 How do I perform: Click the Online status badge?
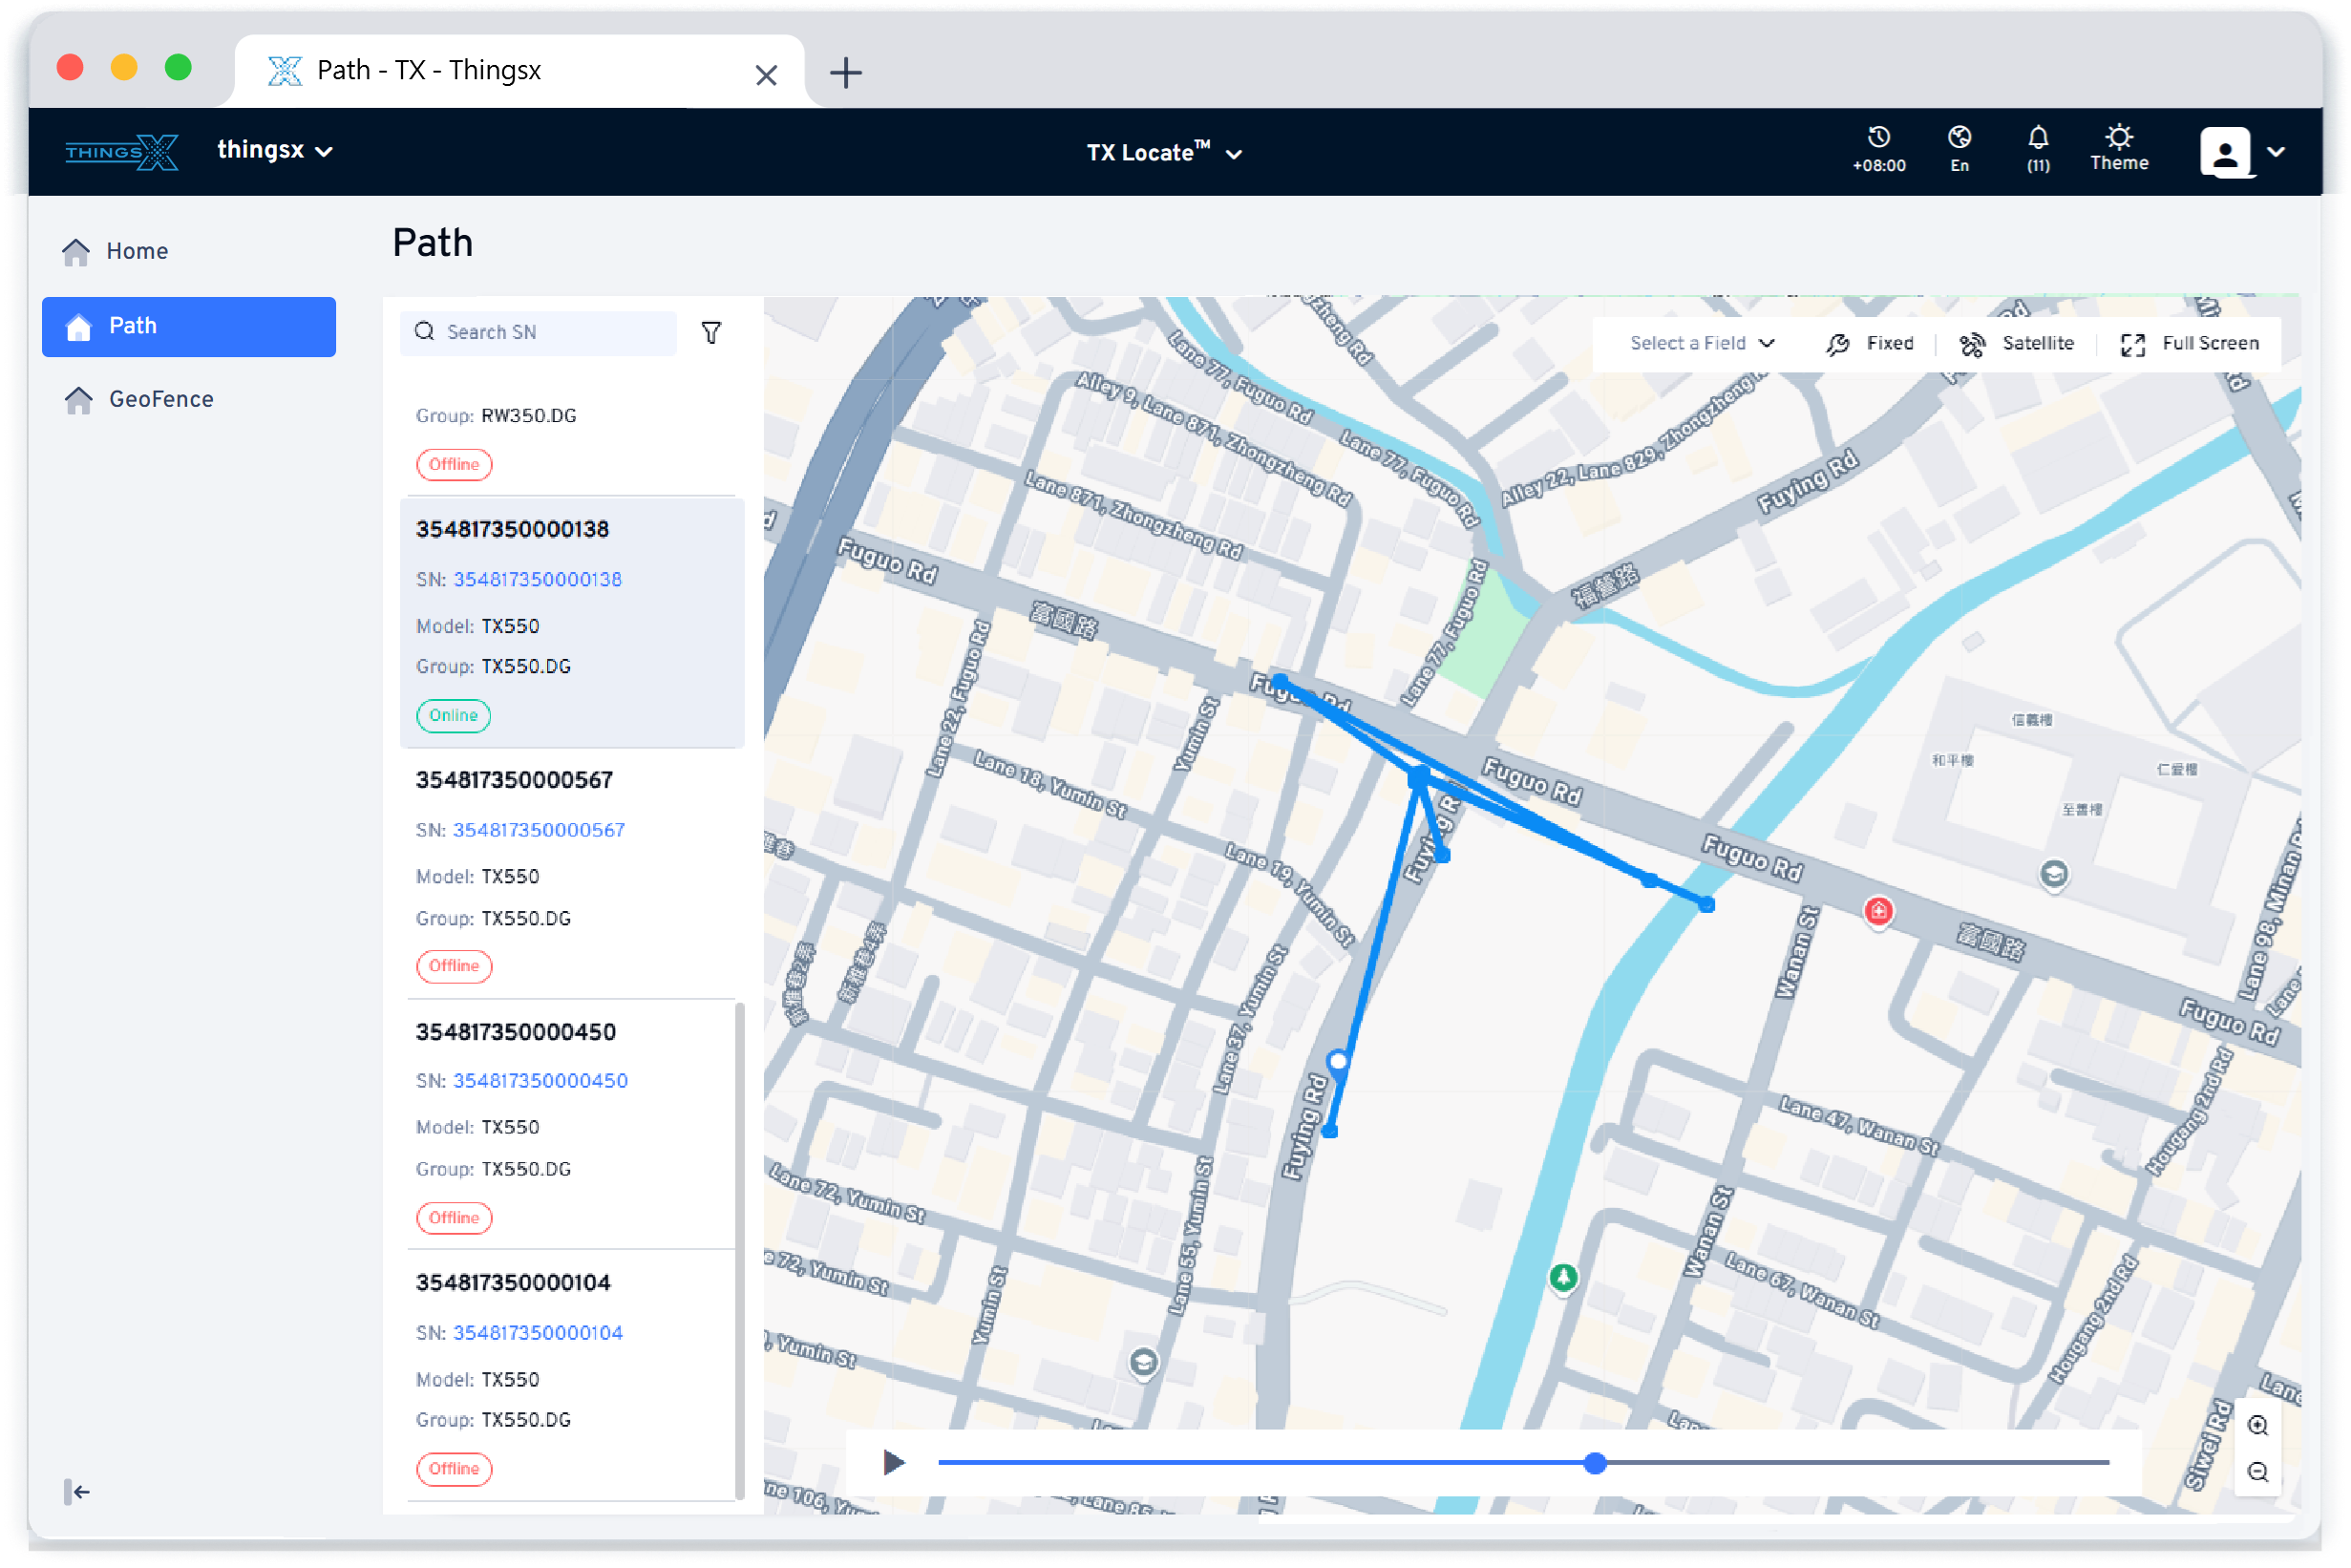pyautogui.click(x=453, y=715)
